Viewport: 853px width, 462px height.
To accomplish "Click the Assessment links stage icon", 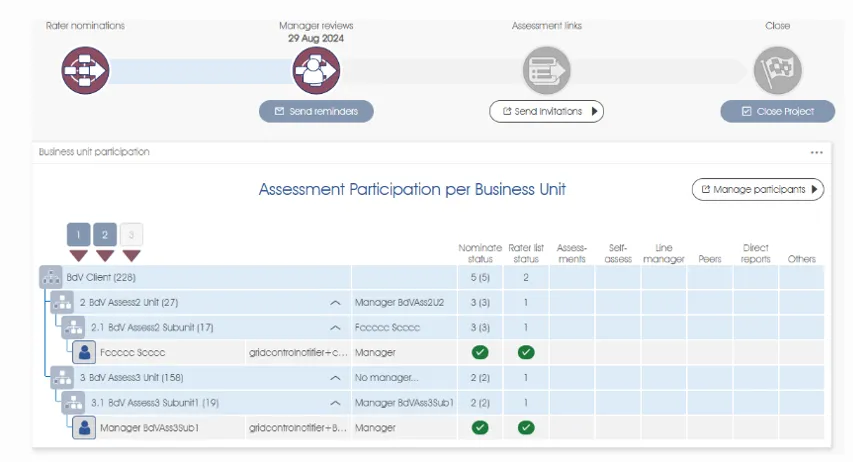I will pos(546,71).
